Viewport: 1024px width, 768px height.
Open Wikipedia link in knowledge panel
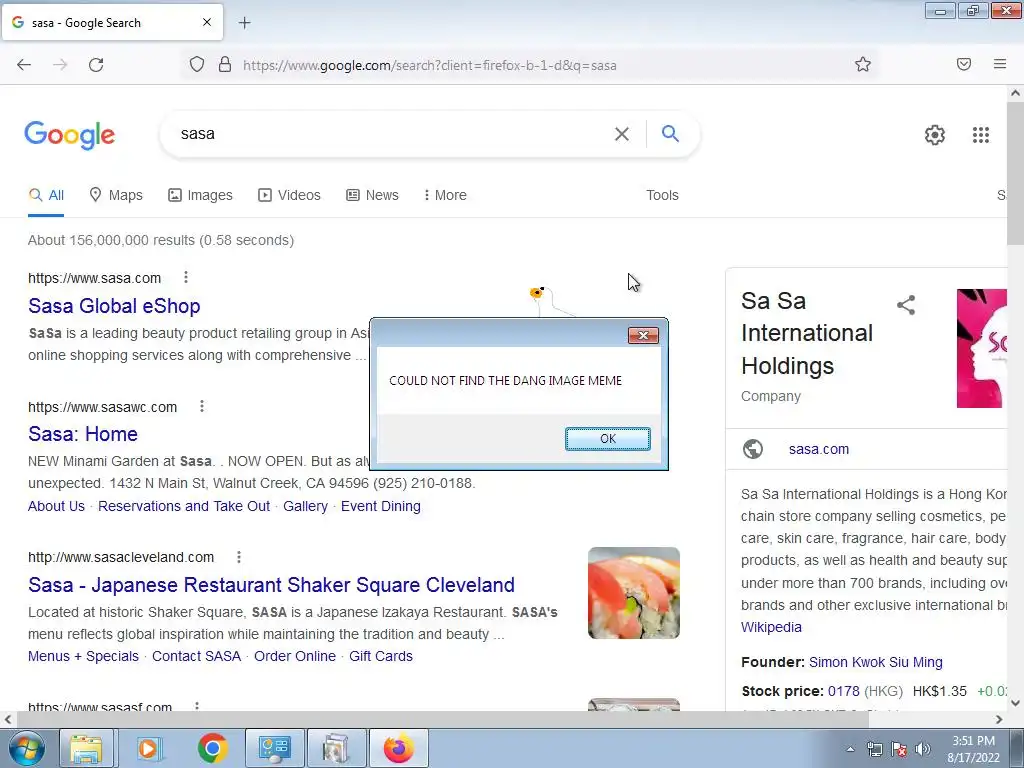tap(771, 627)
